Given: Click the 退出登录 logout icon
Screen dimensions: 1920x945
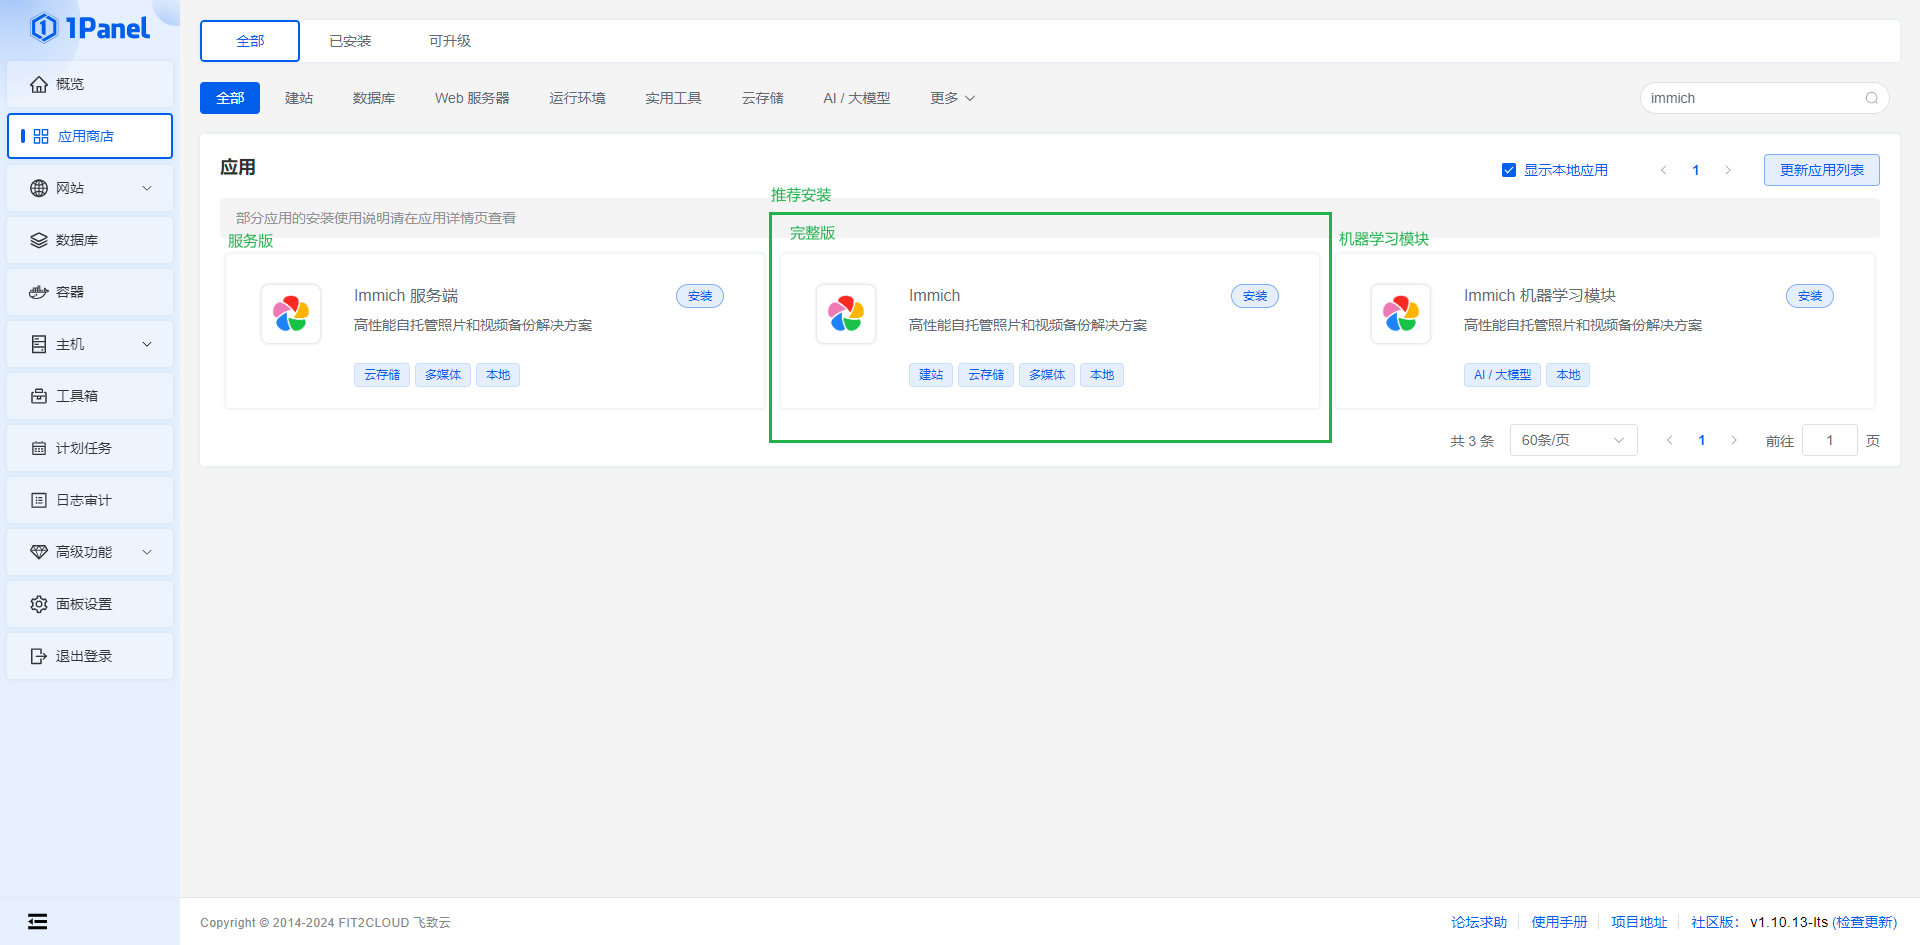Looking at the screenshot, I should click(39, 656).
